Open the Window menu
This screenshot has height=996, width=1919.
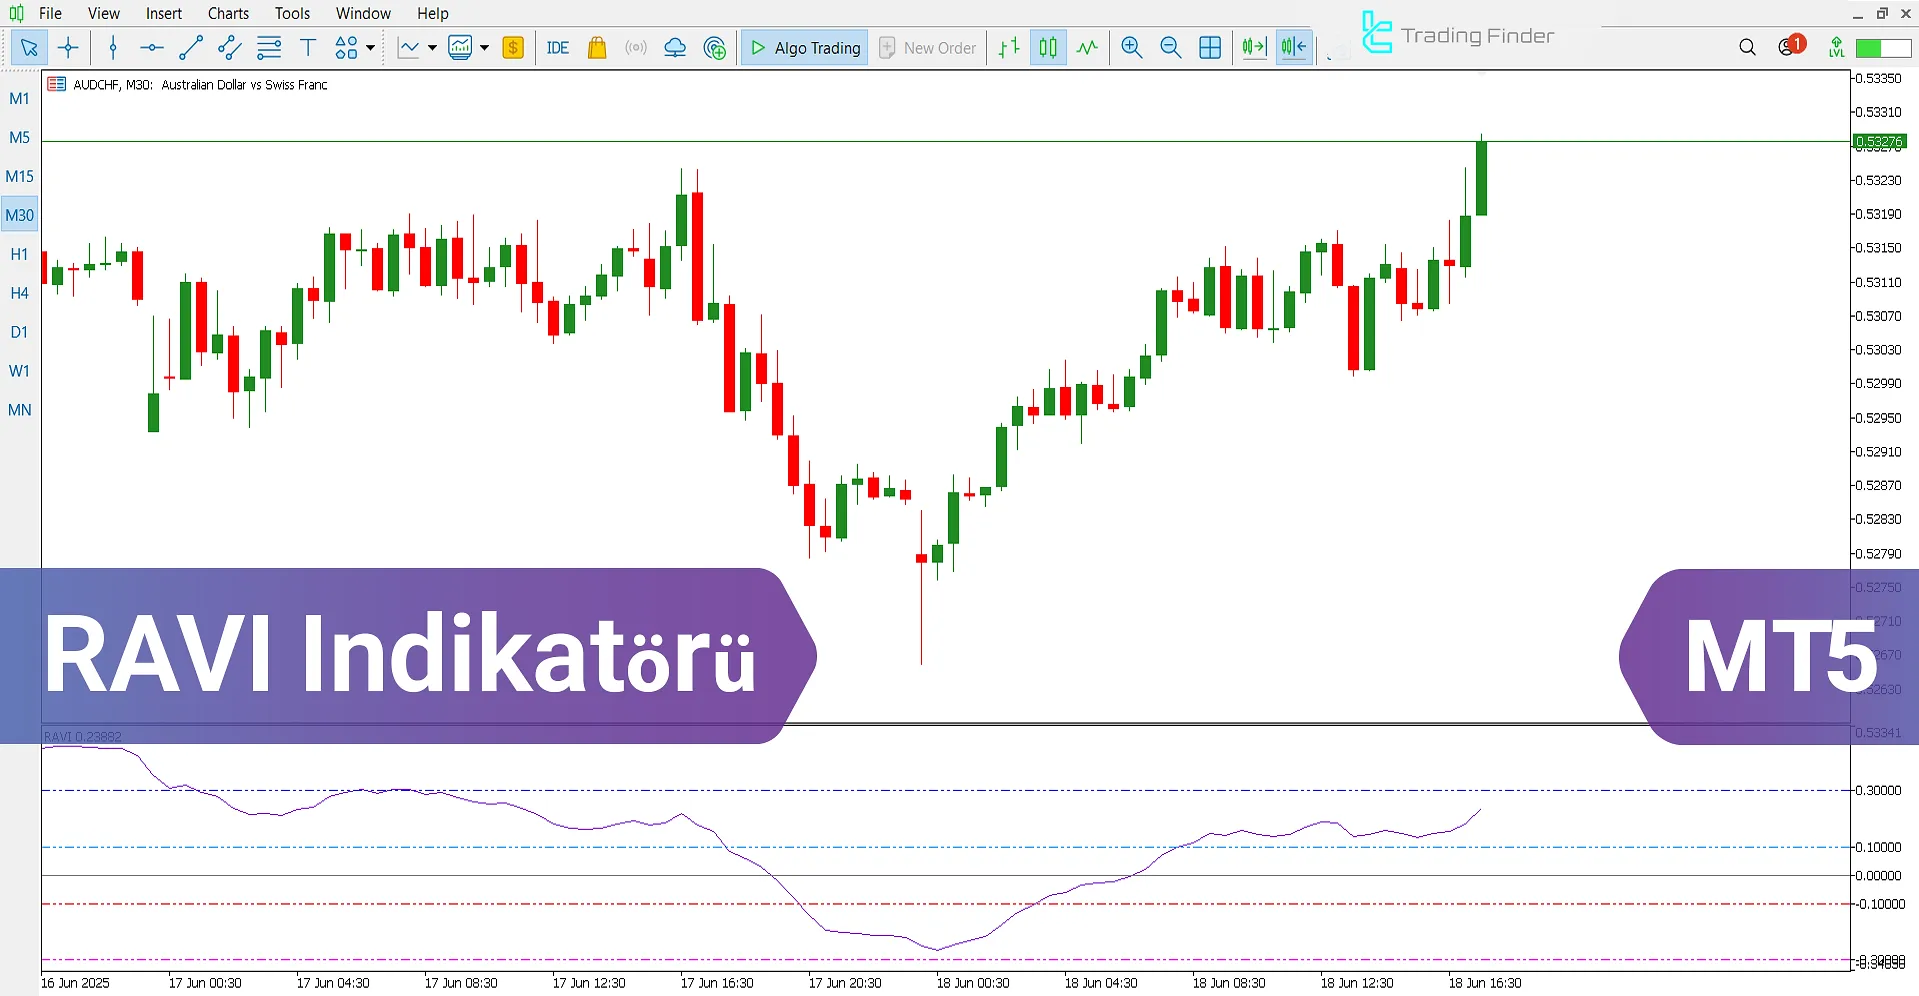tap(363, 13)
